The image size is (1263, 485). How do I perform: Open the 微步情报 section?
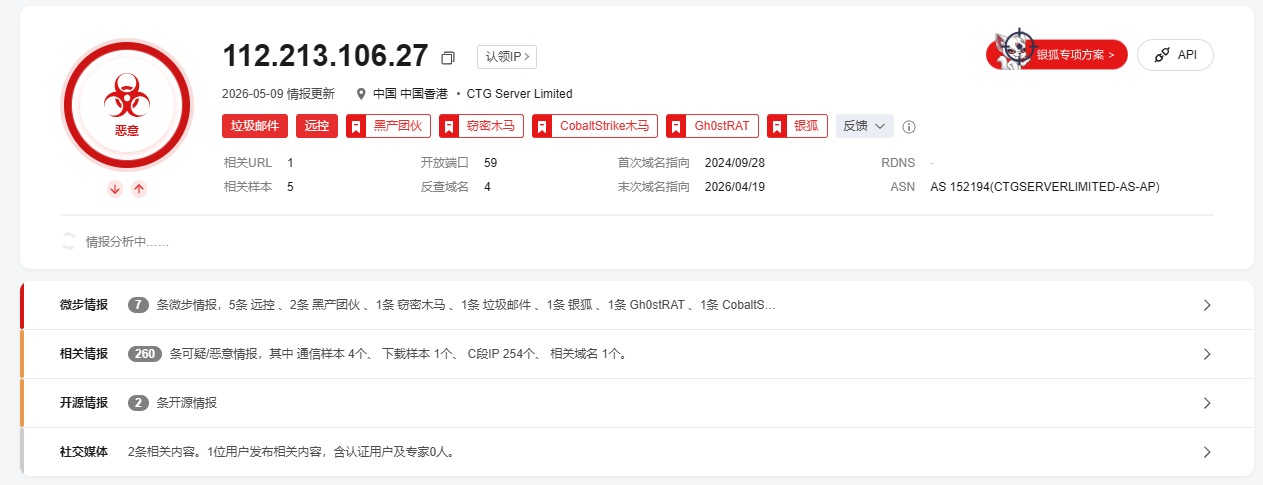tap(637, 305)
